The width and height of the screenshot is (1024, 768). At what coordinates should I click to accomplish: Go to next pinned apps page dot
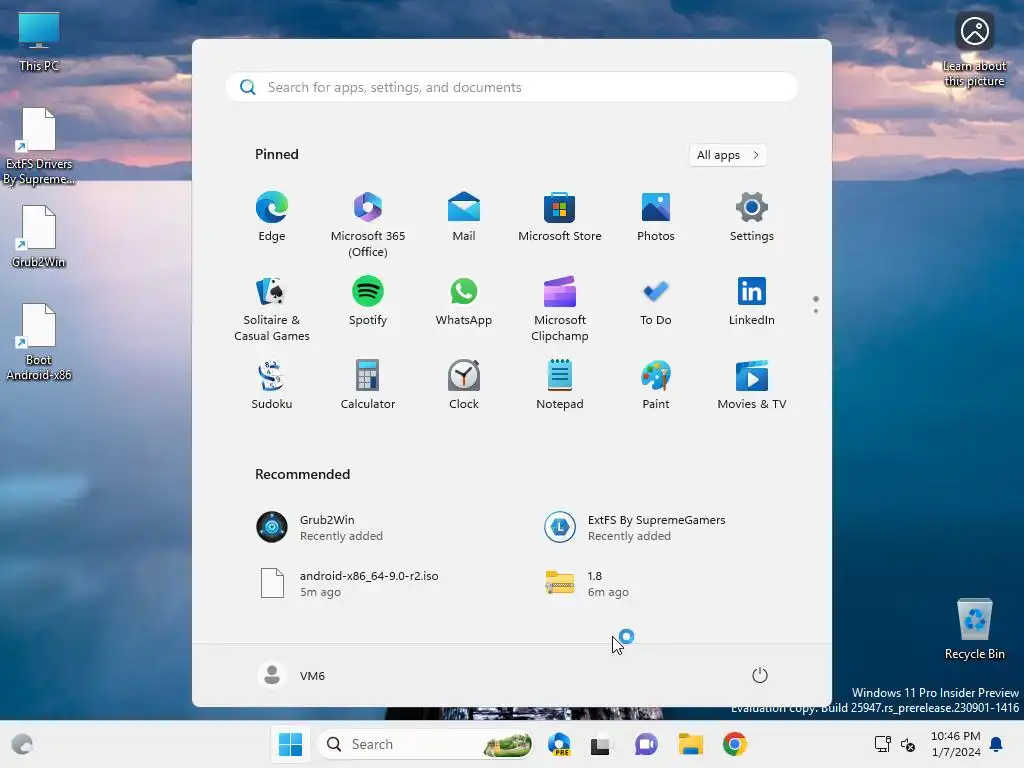tap(816, 311)
